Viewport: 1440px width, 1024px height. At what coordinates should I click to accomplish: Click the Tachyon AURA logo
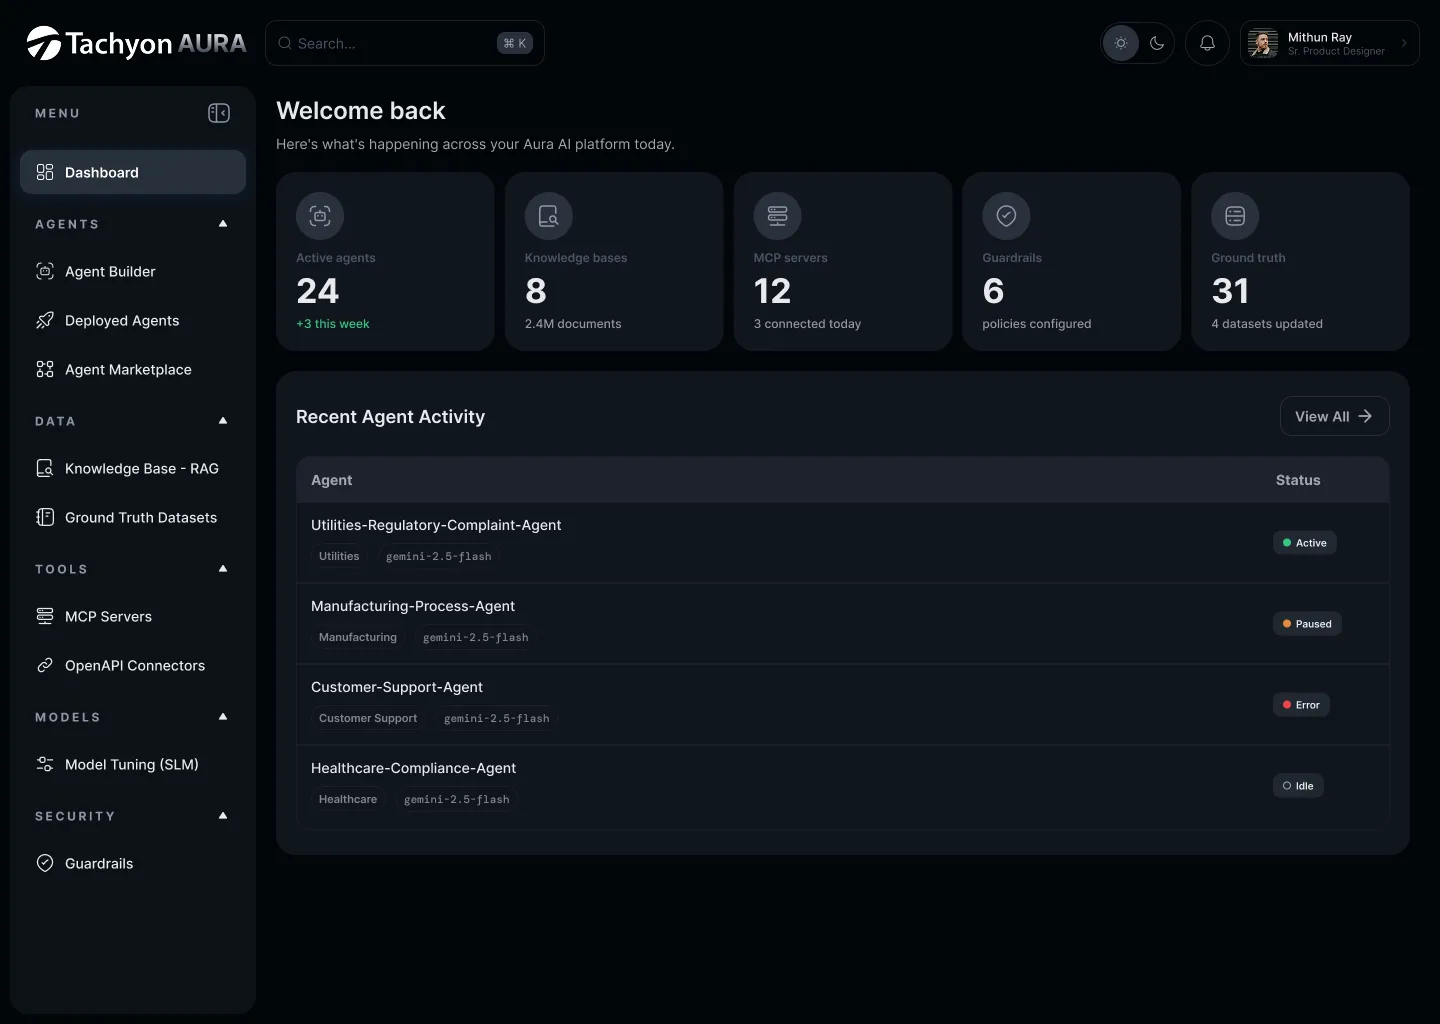136,43
